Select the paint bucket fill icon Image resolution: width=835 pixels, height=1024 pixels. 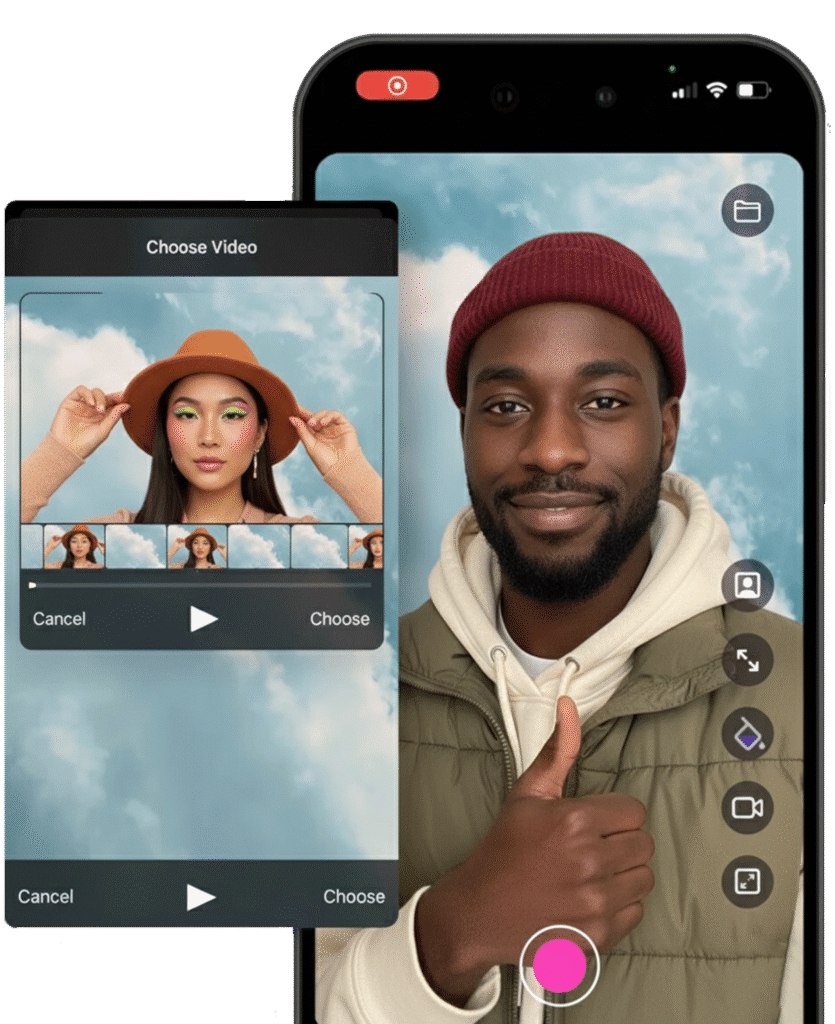click(x=747, y=734)
